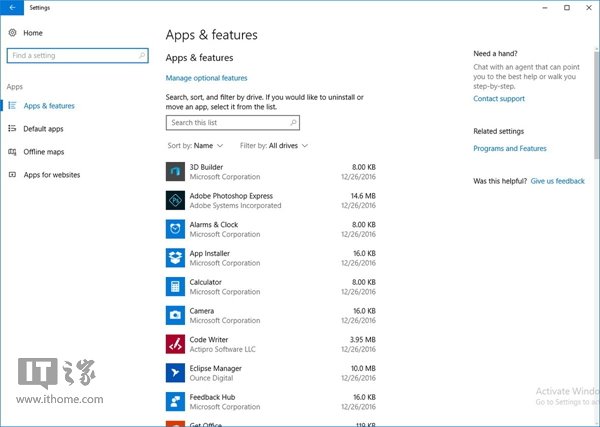Select the Alarms & Clock icon
This screenshot has height=427, width=600.
tap(175, 229)
